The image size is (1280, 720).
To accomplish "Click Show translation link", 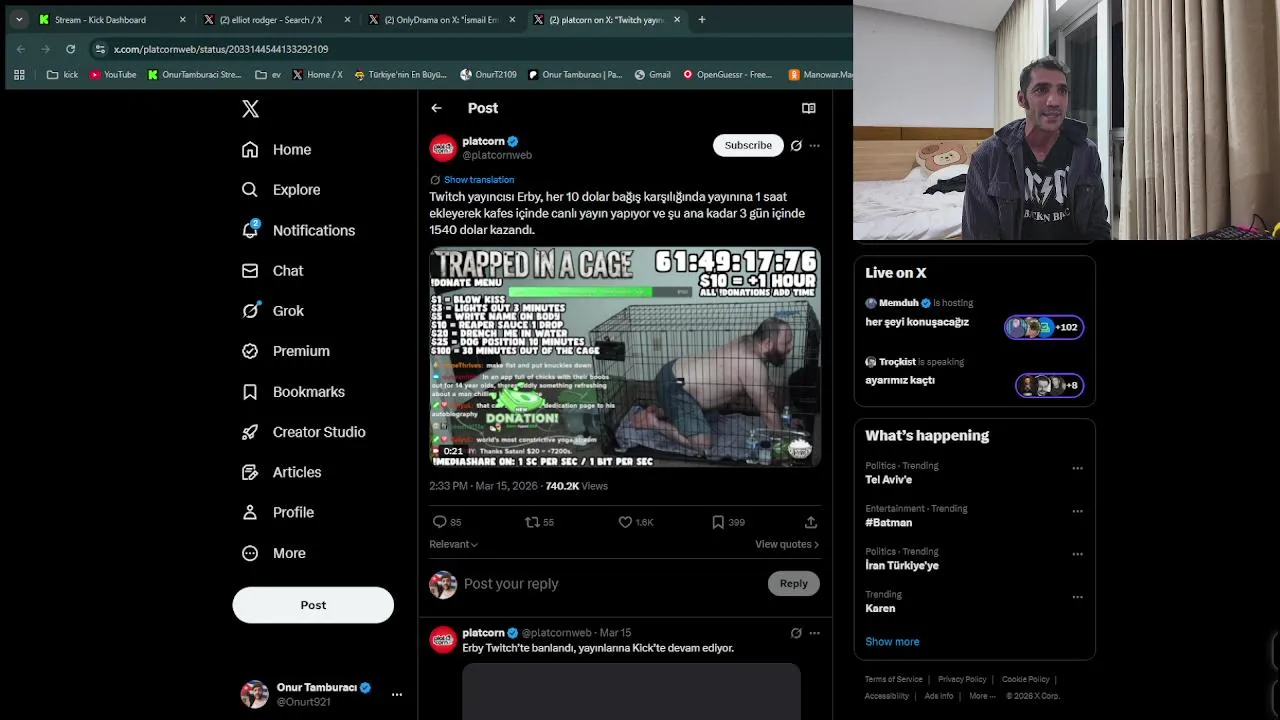I will click(479, 180).
